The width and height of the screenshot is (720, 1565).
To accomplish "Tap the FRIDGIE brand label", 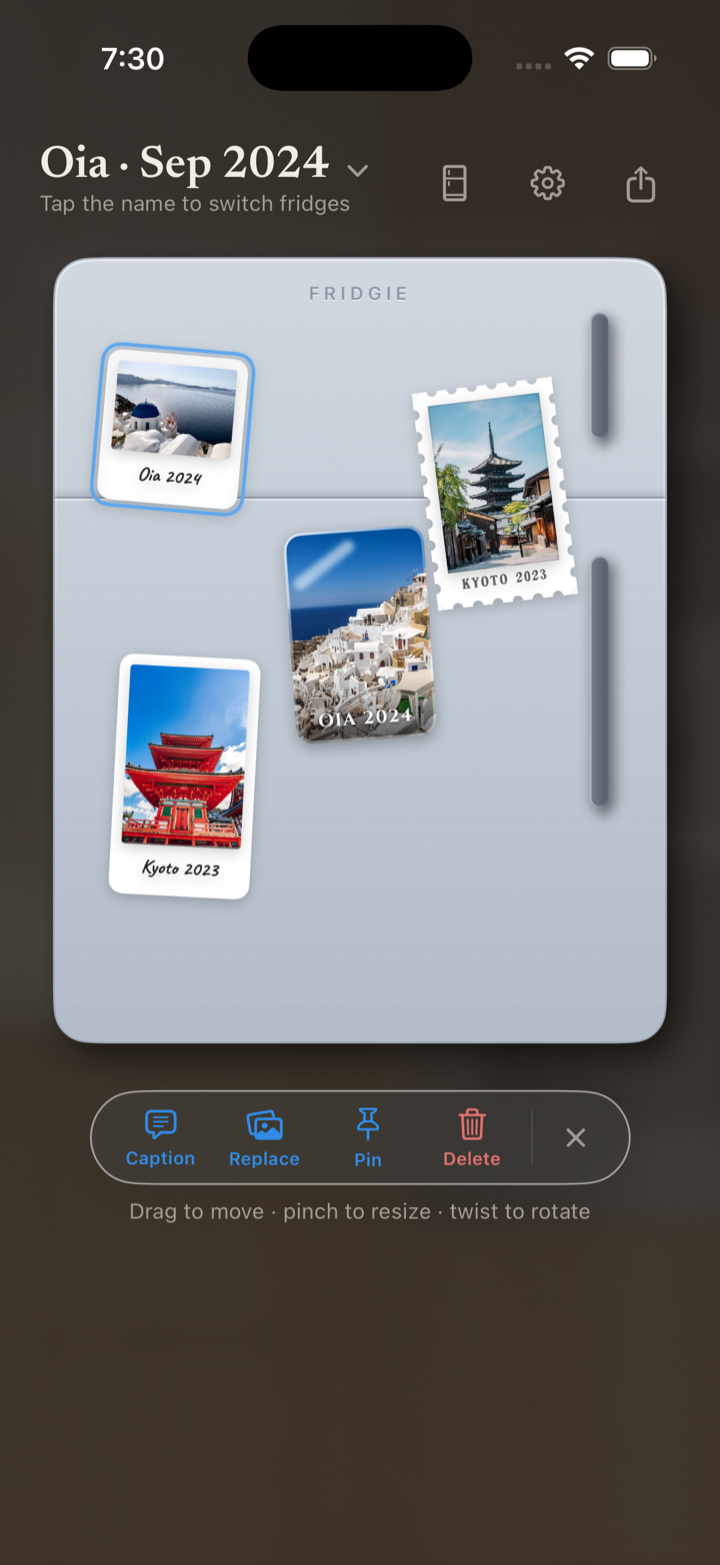I will coord(359,294).
